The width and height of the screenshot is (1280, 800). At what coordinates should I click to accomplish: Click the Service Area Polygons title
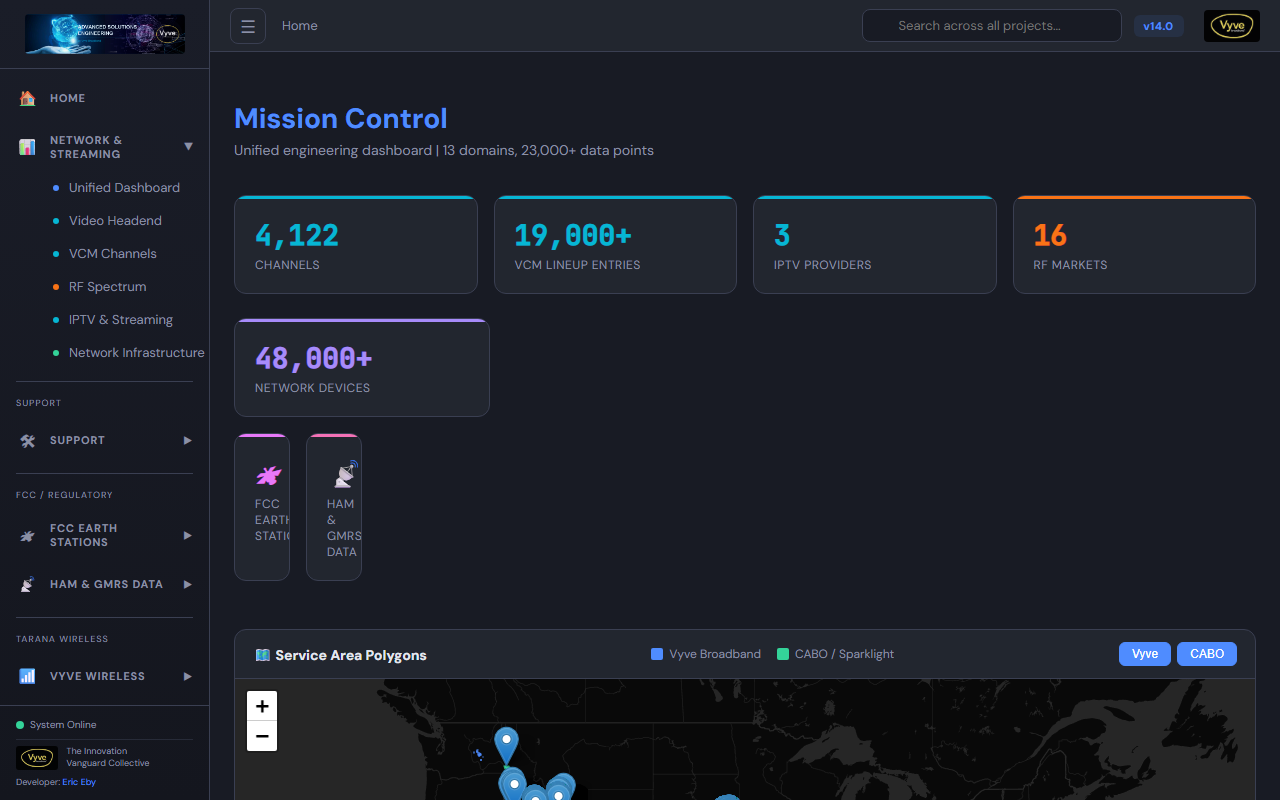[351, 655]
